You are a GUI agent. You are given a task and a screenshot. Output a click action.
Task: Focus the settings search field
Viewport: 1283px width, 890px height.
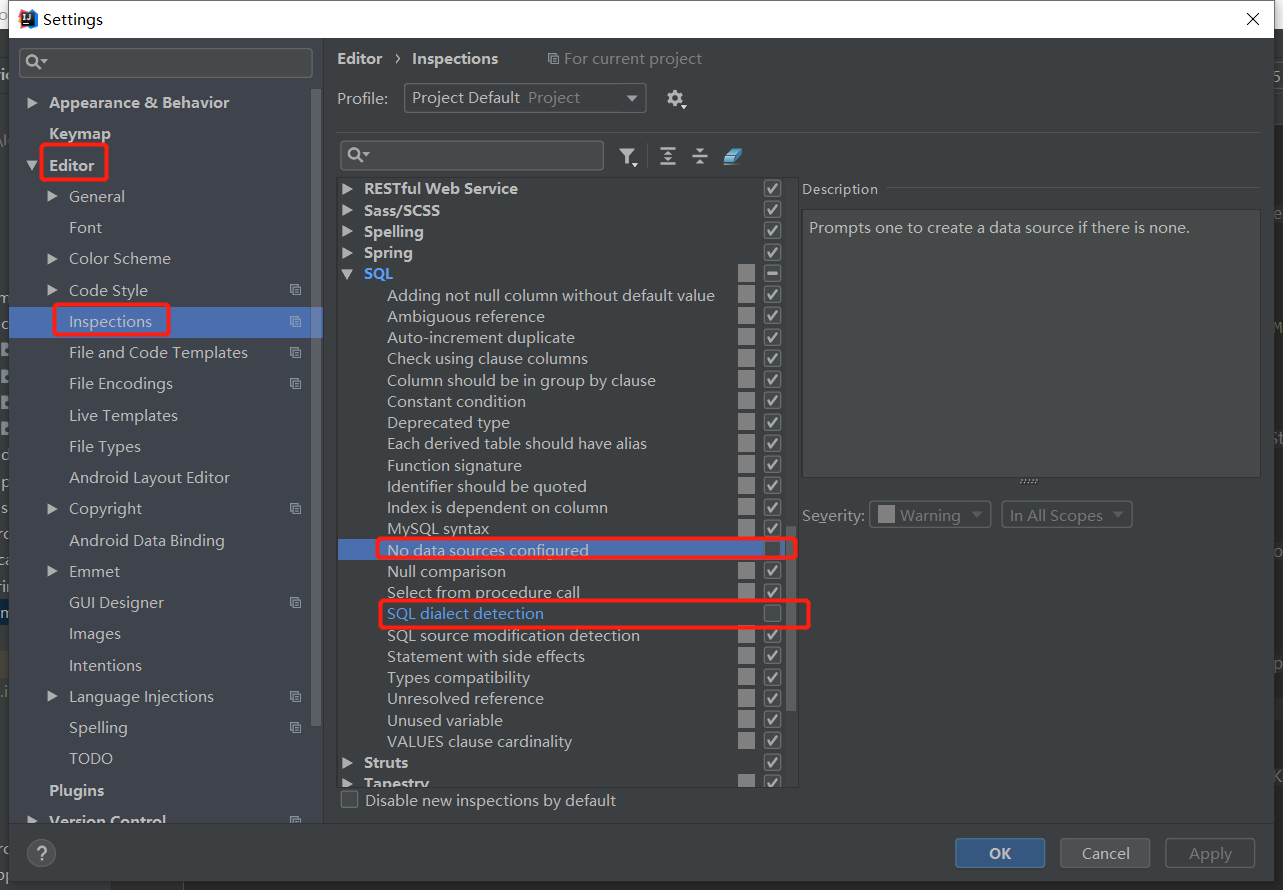165,62
